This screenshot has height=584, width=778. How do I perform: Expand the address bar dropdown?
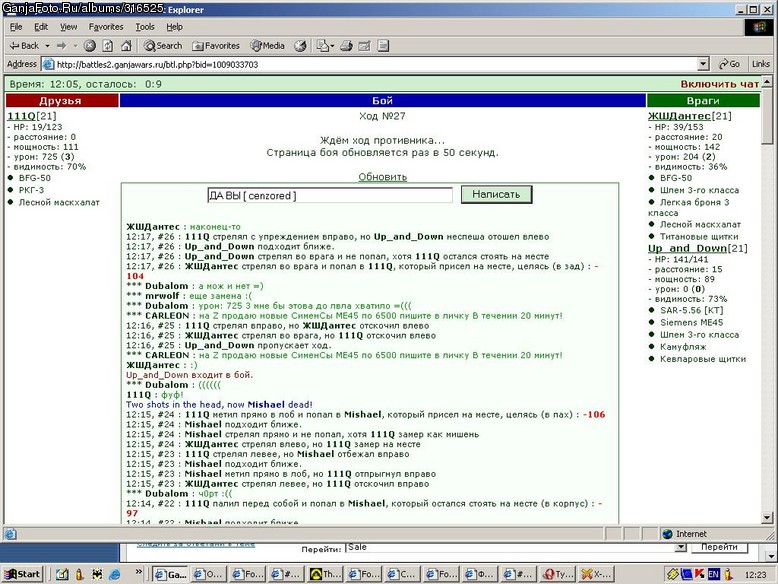703,64
